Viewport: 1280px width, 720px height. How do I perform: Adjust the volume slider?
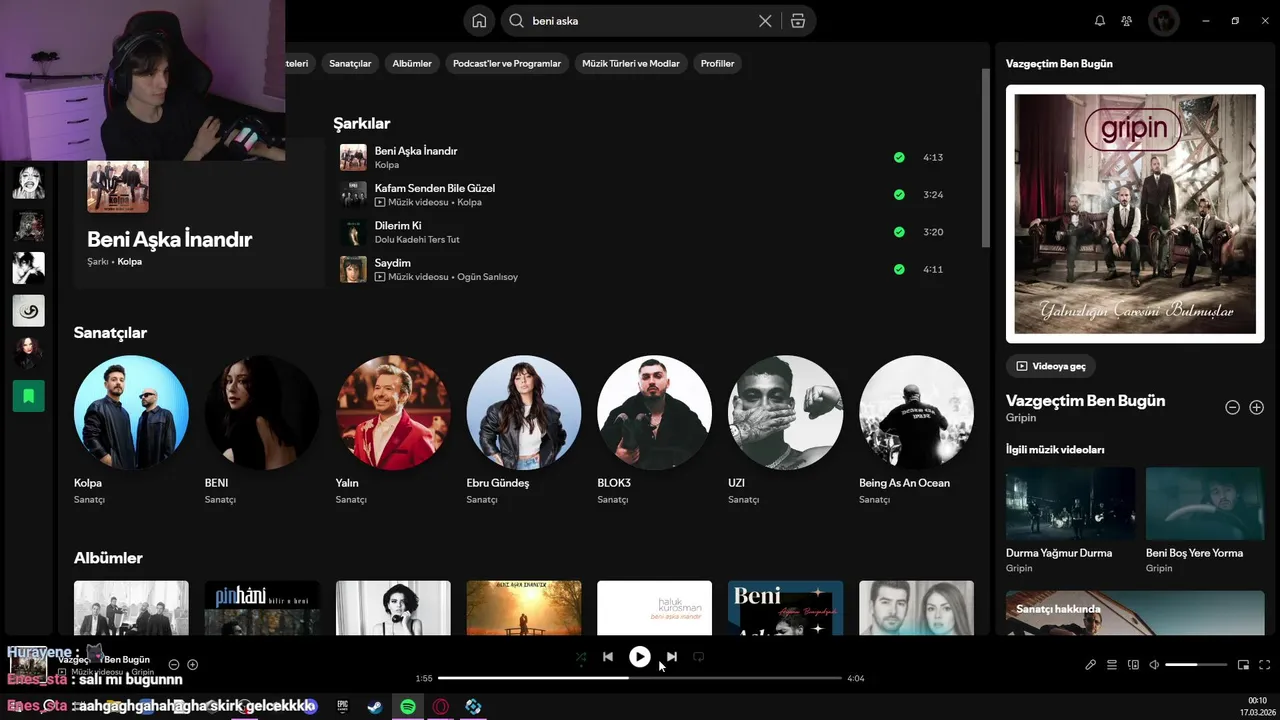click(x=1196, y=665)
